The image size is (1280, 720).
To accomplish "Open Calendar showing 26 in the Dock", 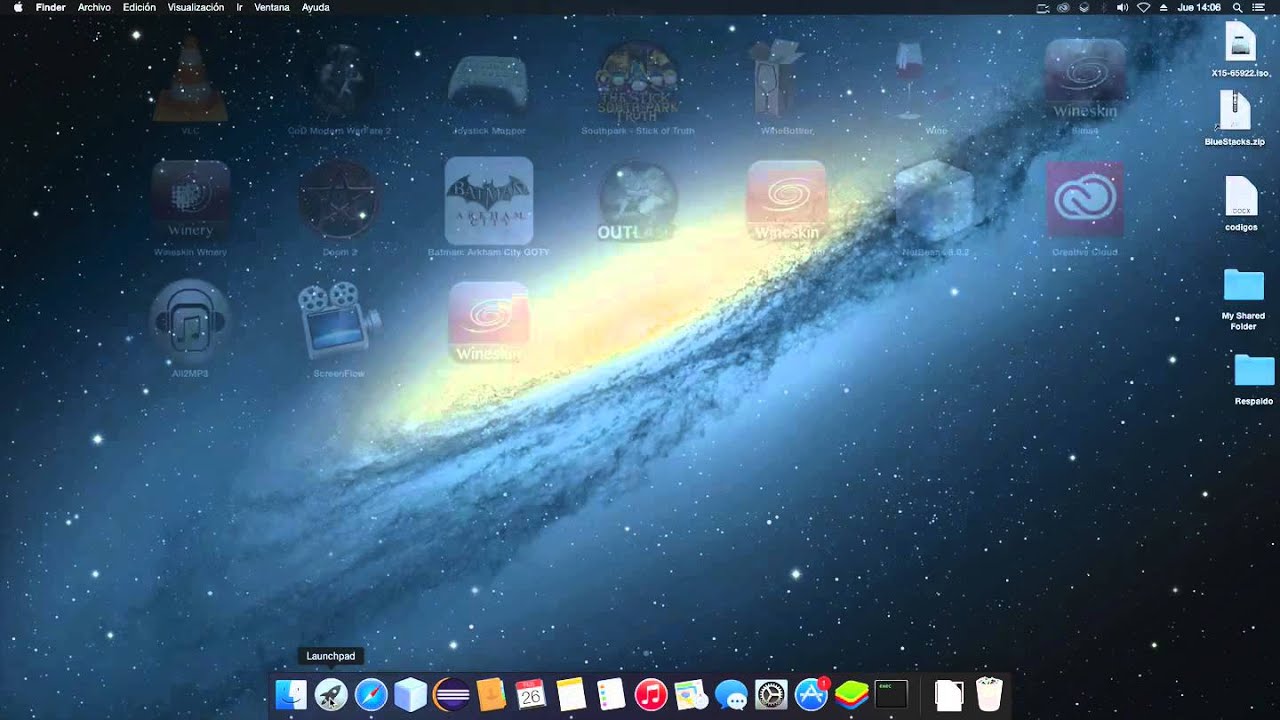I will (x=531, y=694).
